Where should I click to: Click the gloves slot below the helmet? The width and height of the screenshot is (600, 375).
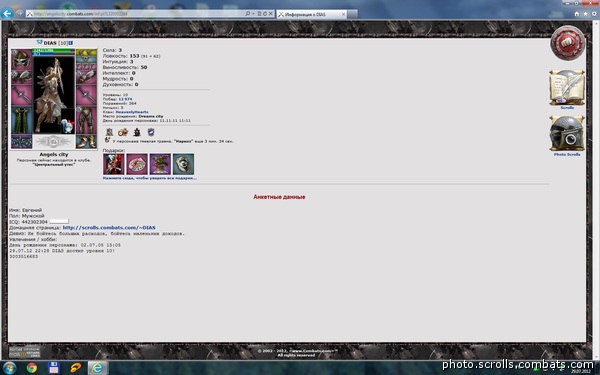(21, 77)
